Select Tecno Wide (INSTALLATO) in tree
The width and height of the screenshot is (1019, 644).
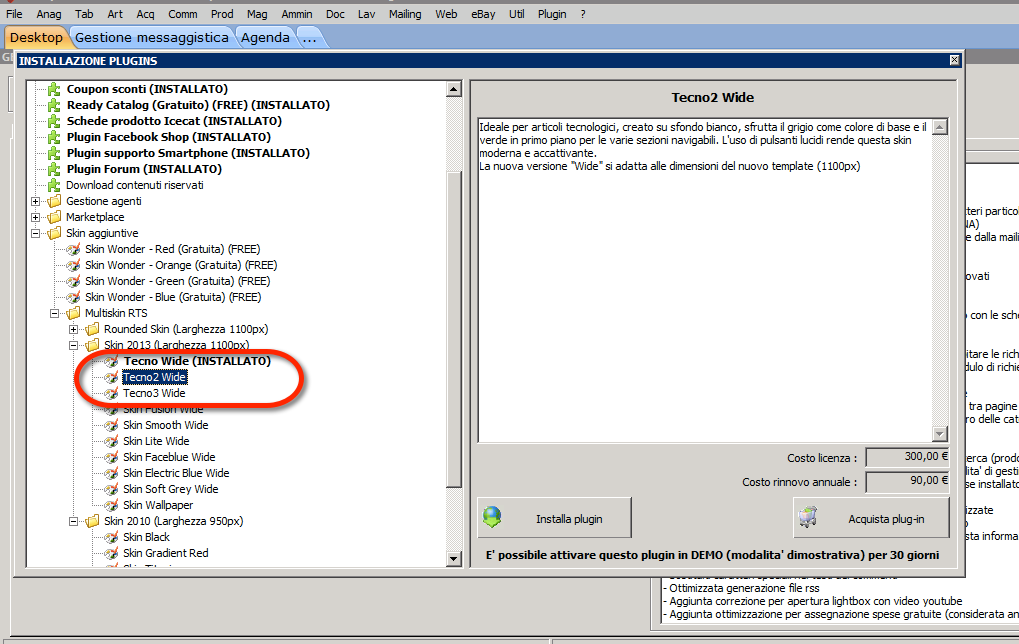click(x=197, y=361)
